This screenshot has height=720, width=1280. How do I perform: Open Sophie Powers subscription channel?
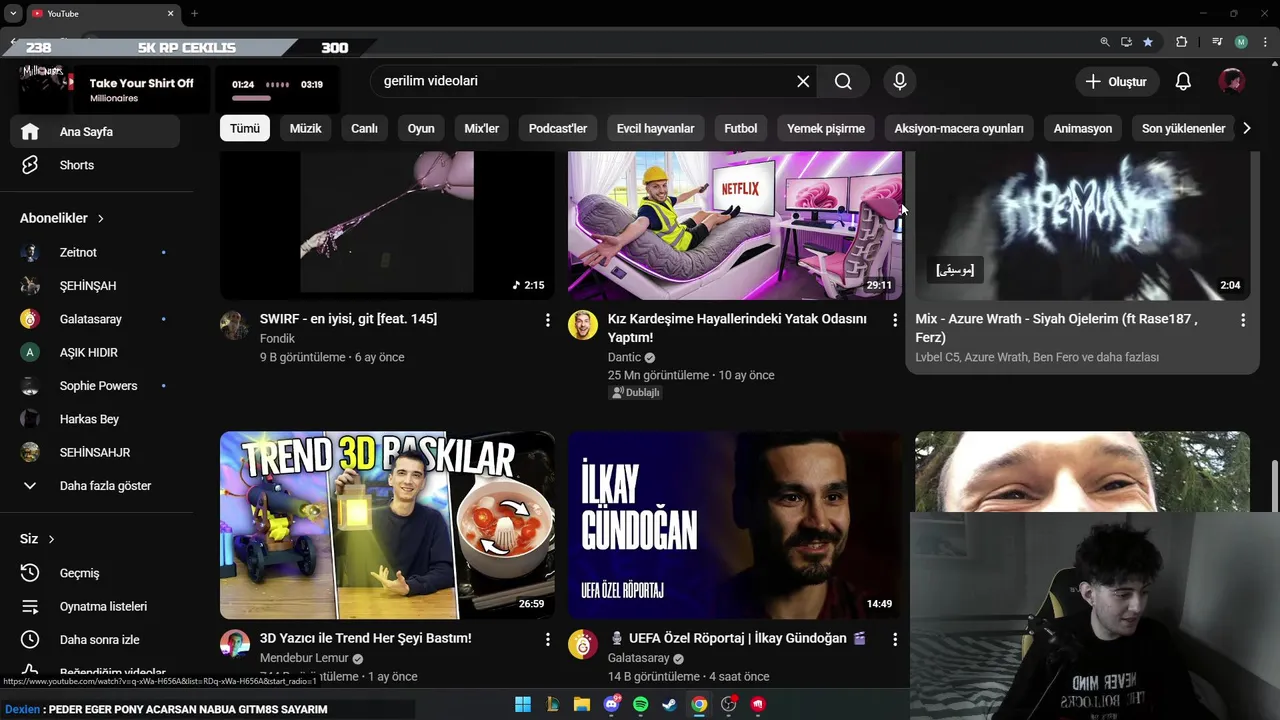tap(95, 385)
